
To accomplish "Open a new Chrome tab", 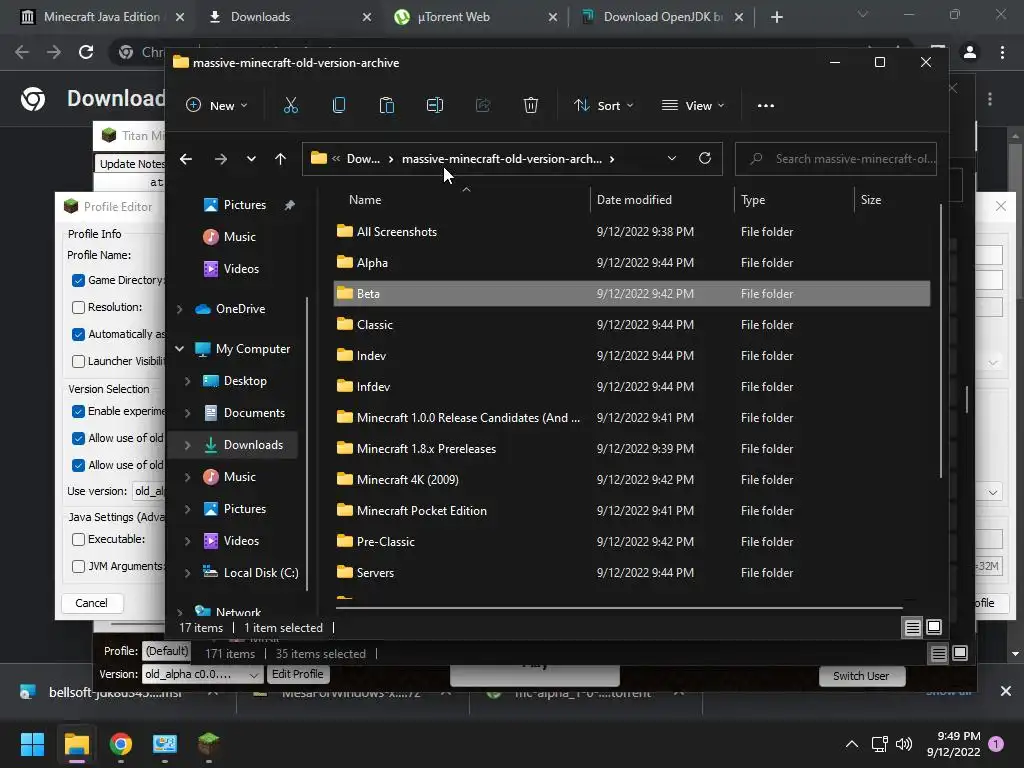I will (776, 17).
